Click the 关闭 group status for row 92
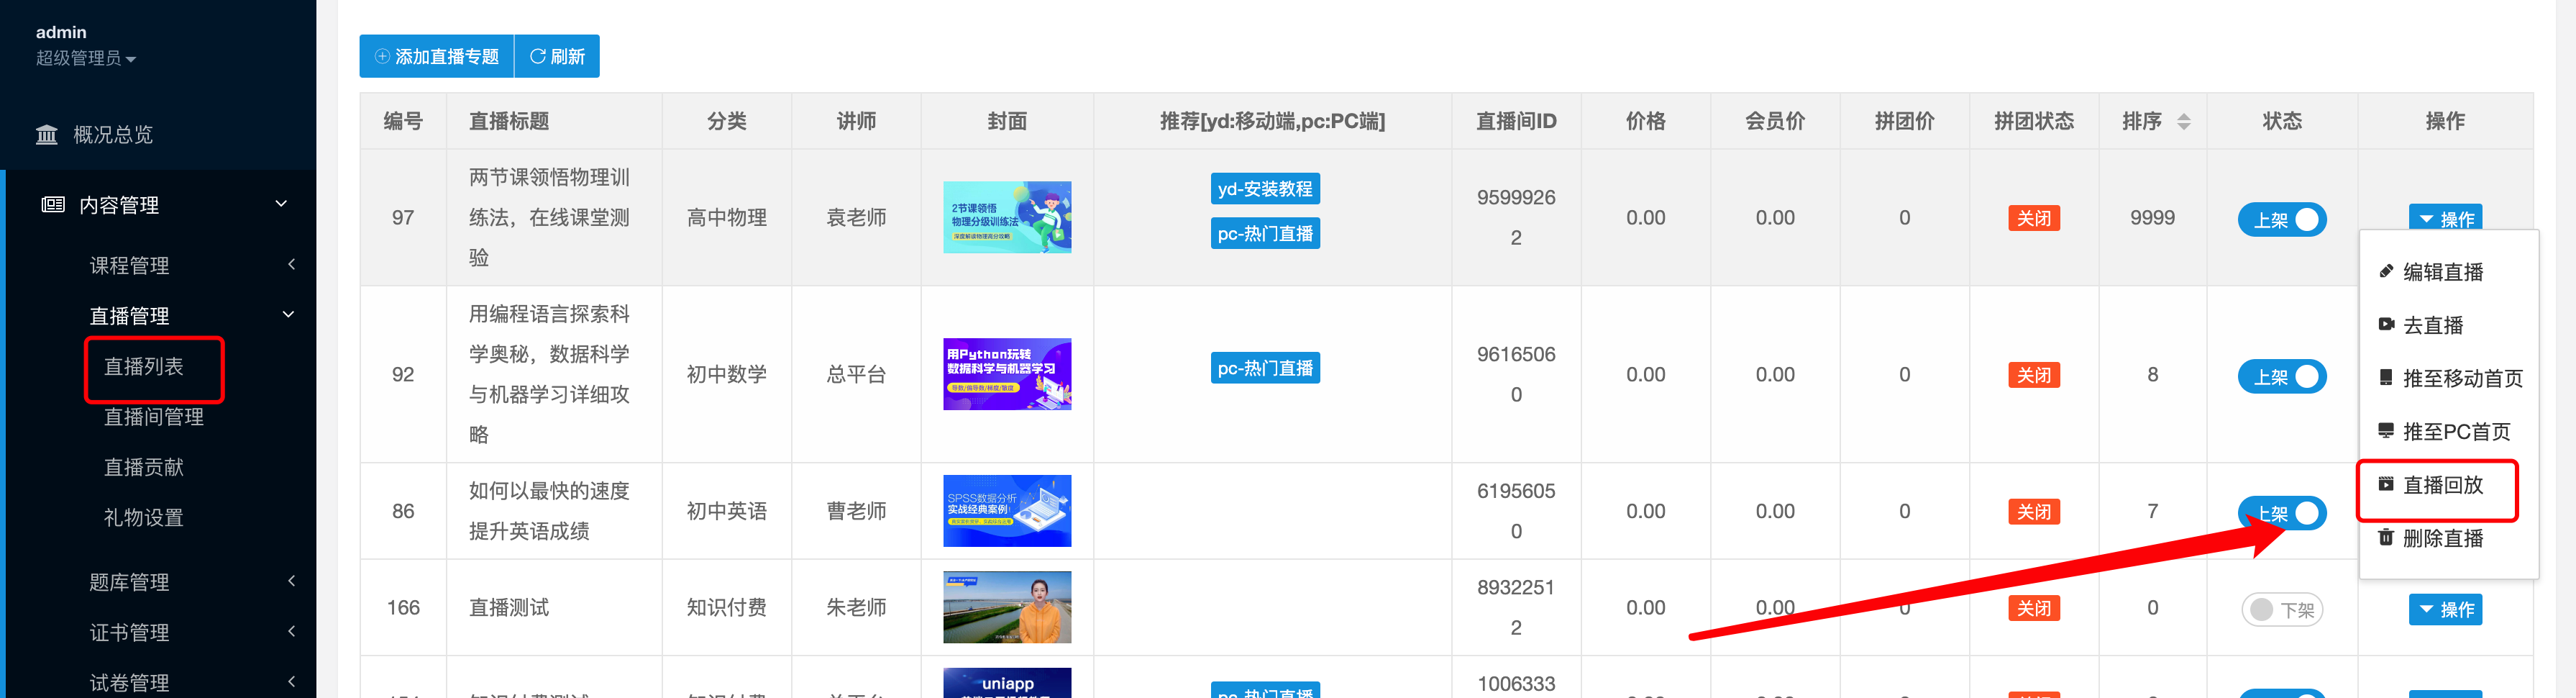 (2034, 375)
